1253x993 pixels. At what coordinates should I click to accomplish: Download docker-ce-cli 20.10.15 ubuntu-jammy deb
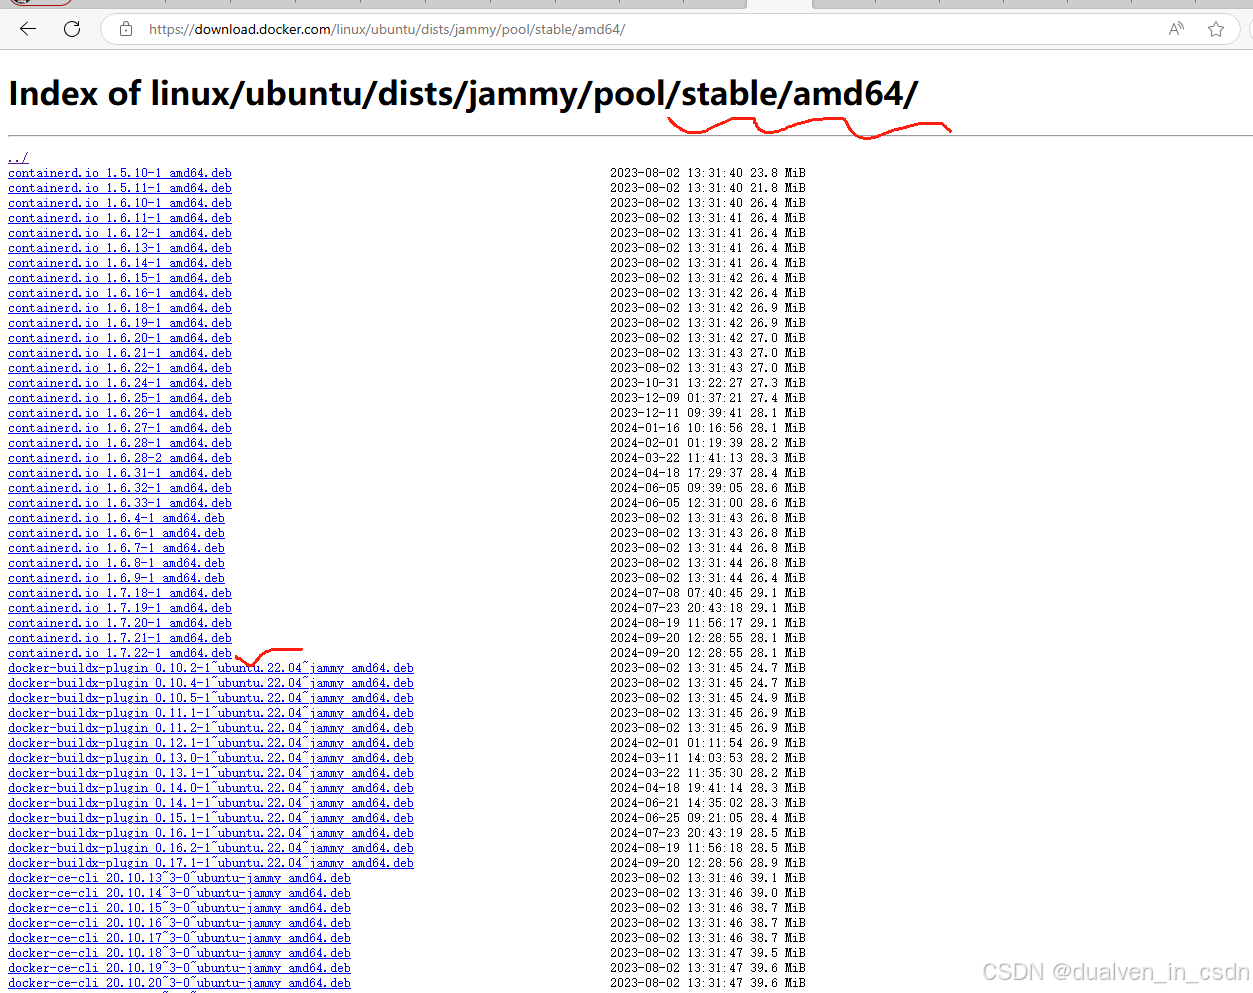179,908
